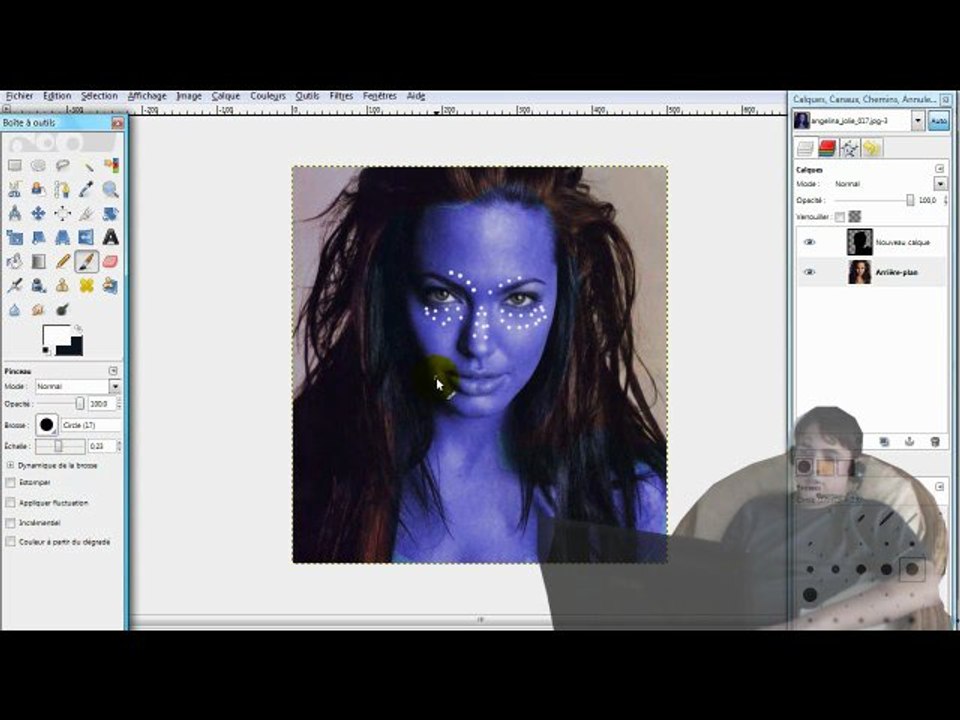
Task: Enable Couleur à partir du dégradé checkbox
Action: (10, 542)
